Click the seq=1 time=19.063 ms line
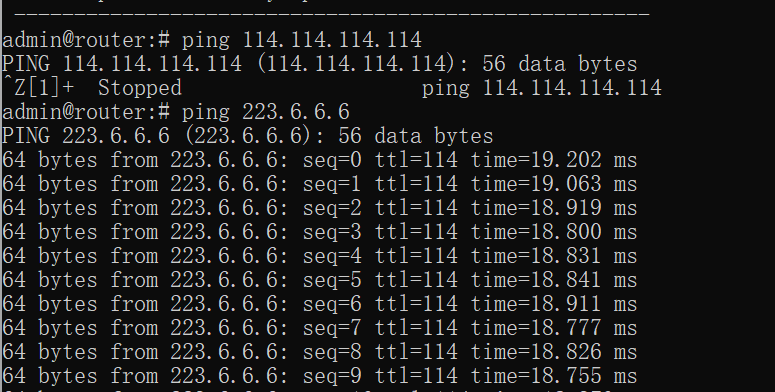The height and width of the screenshot is (392, 775). (320, 184)
